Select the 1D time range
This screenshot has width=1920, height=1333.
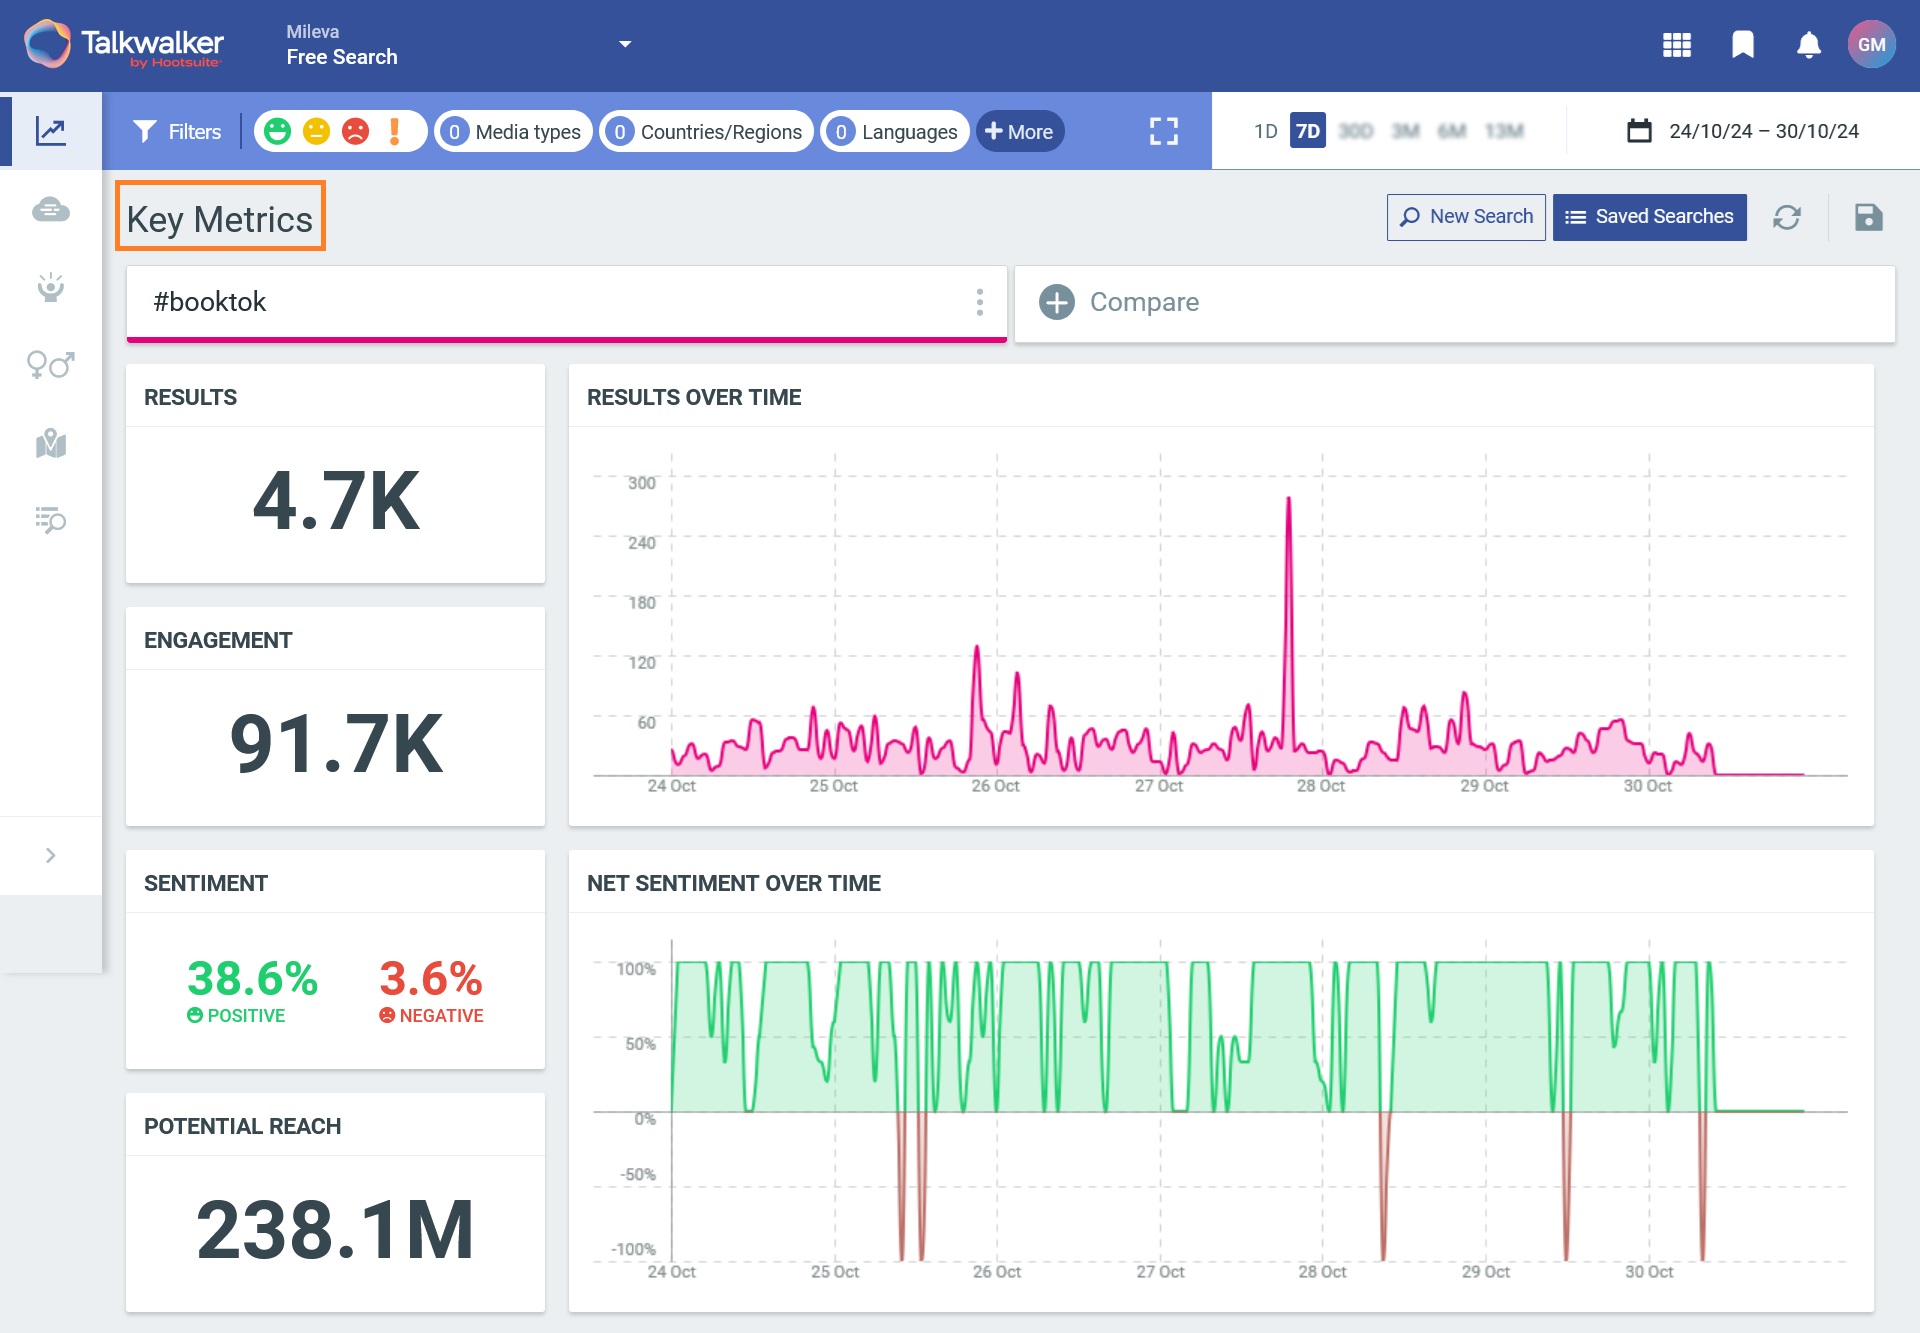tap(1265, 131)
